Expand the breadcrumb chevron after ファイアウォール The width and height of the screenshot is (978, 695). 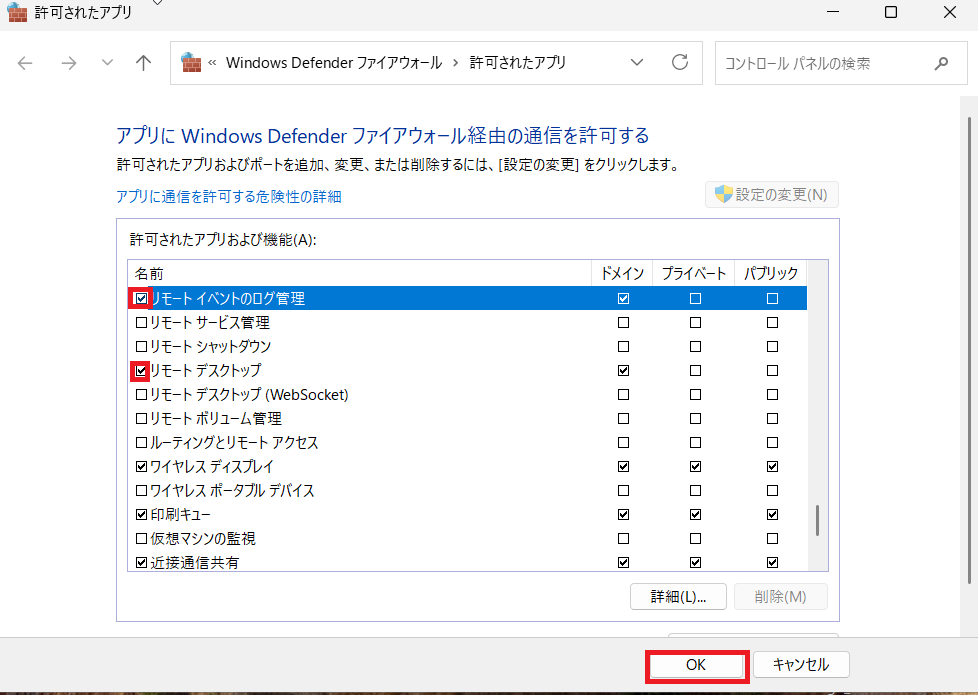point(455,63)
